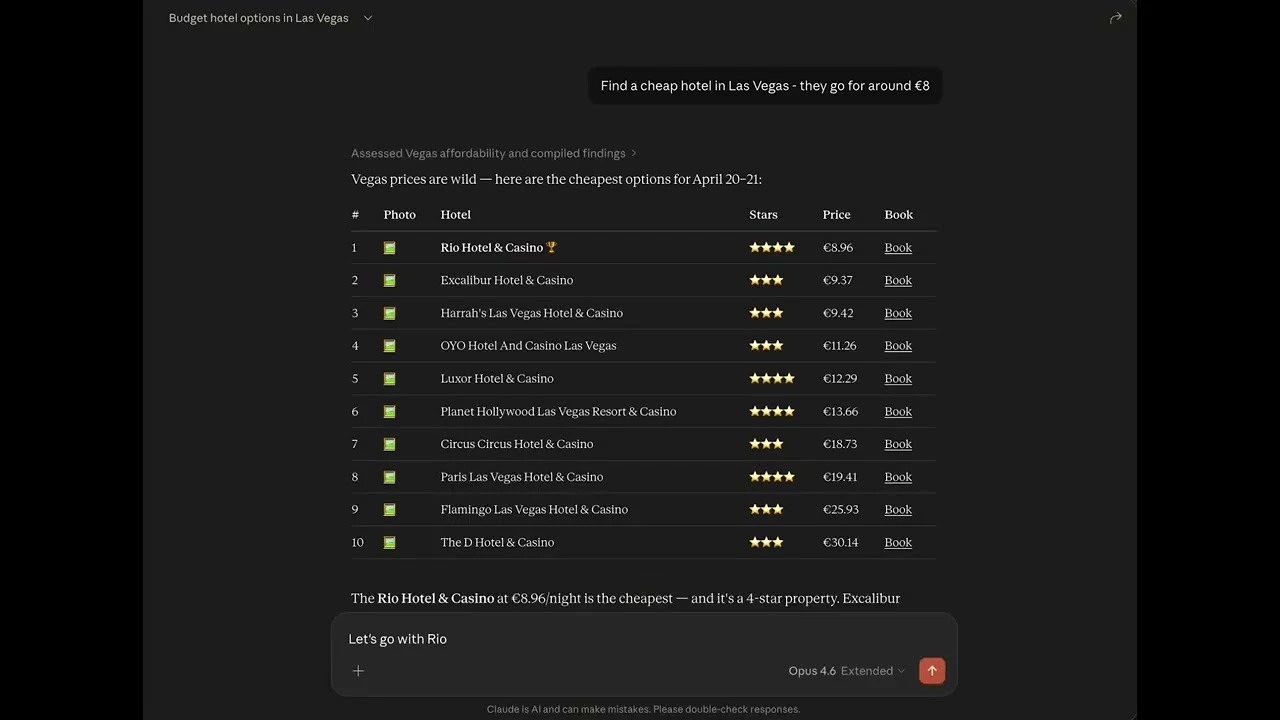Open the photo thumbnail for Rio Hotel
Viewport: 1280px width, 720px height.
pos(390,247)
